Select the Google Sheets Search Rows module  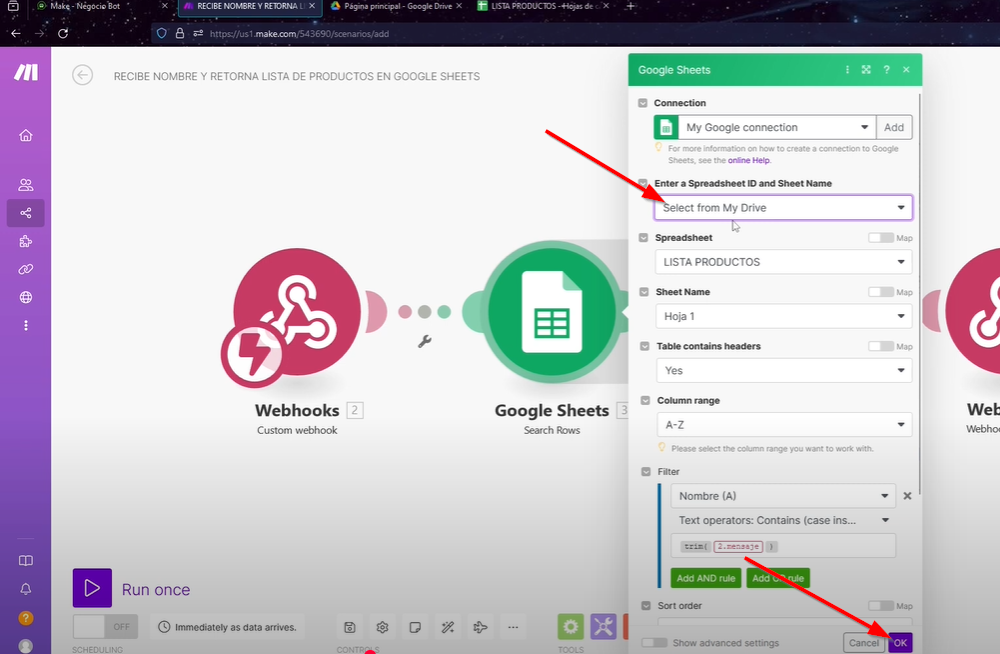tap(552, 312)
